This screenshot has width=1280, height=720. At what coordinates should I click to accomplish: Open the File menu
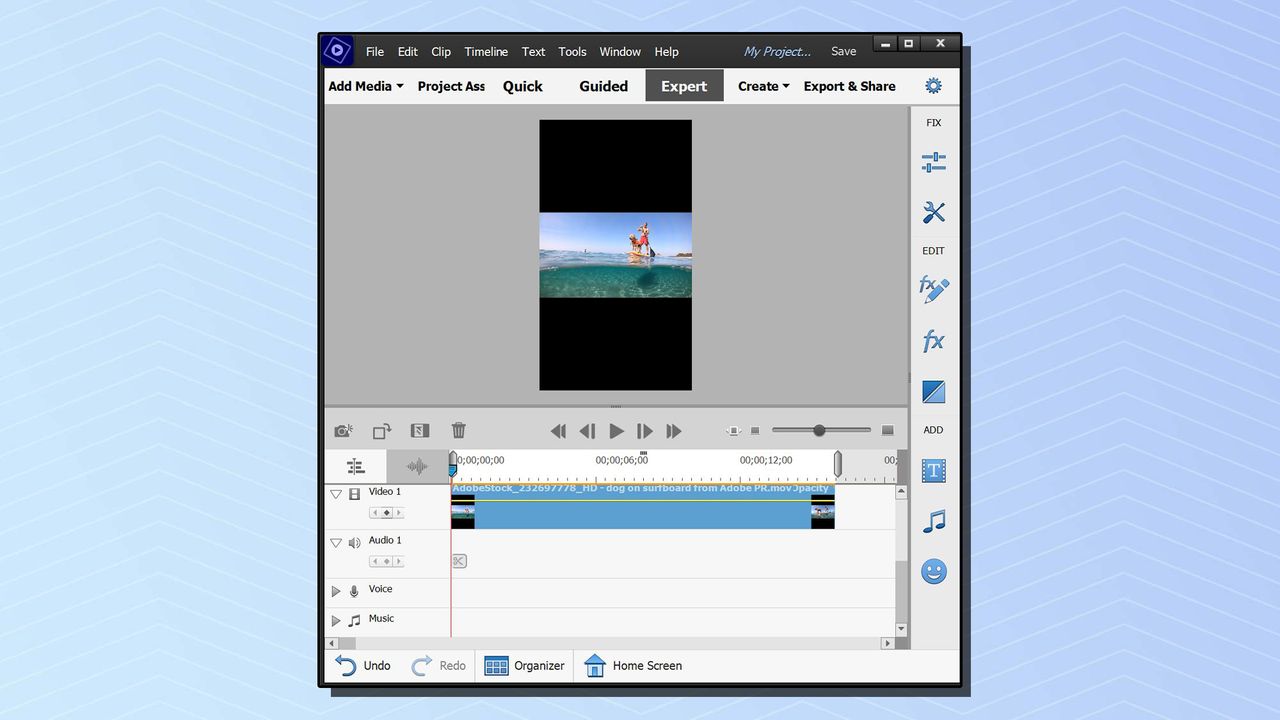pos(375,52)
